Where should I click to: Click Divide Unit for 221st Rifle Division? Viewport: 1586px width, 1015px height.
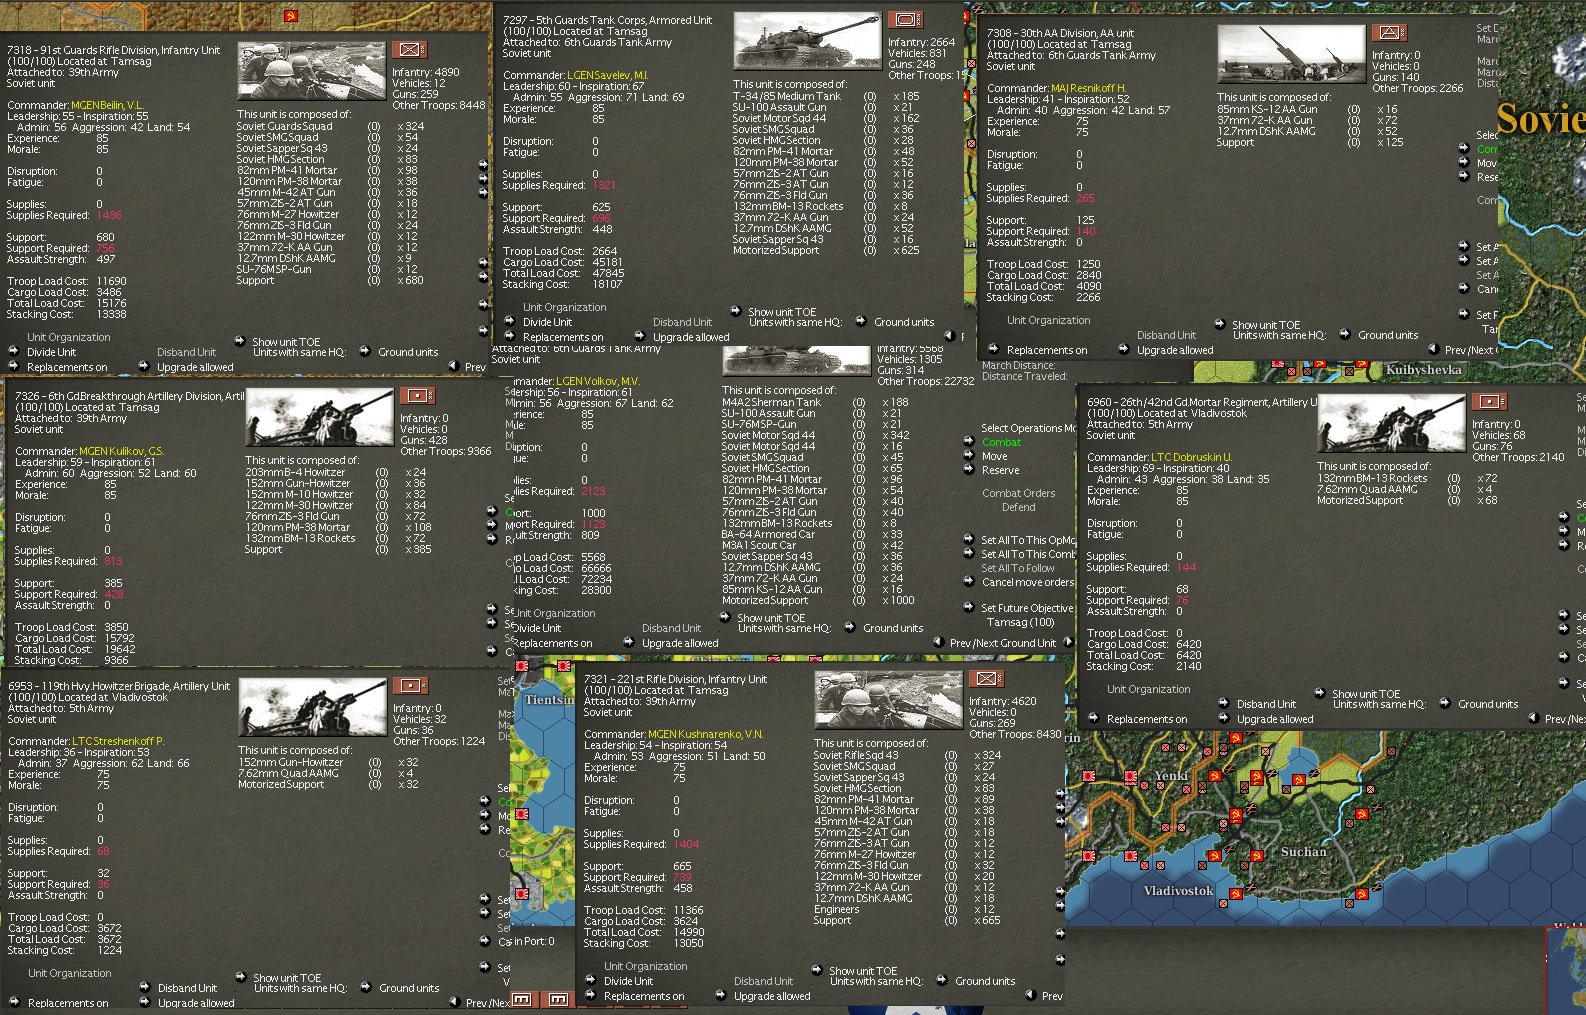click(628, 981)
